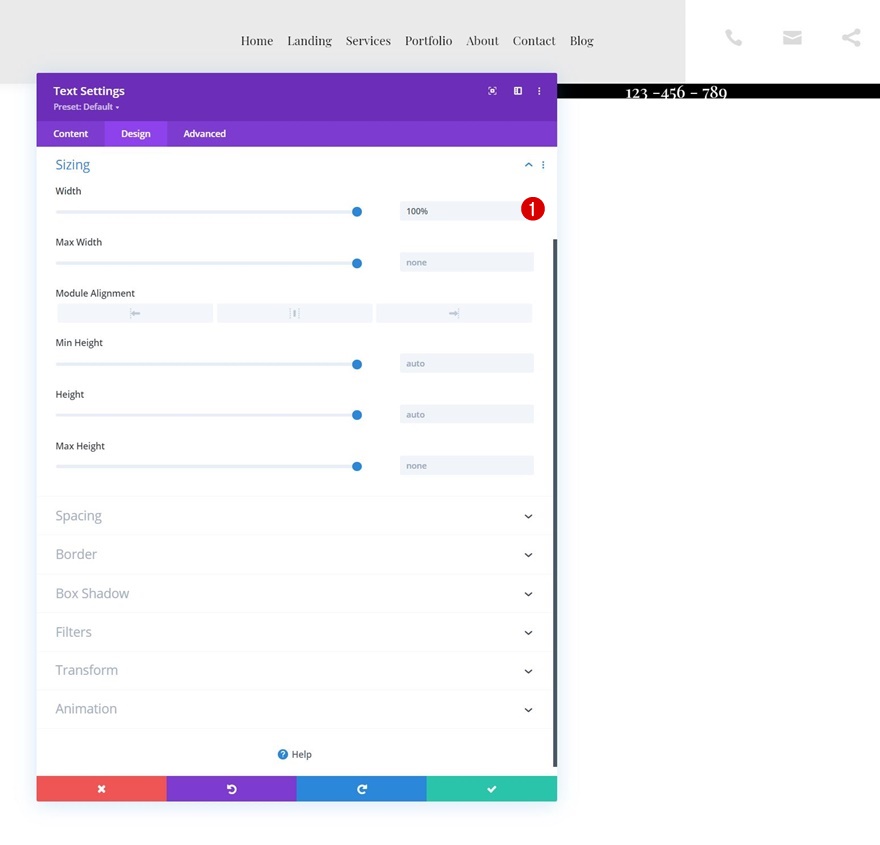
Task: Open the Preset: Default dropdown
Action: pos(86,107)
